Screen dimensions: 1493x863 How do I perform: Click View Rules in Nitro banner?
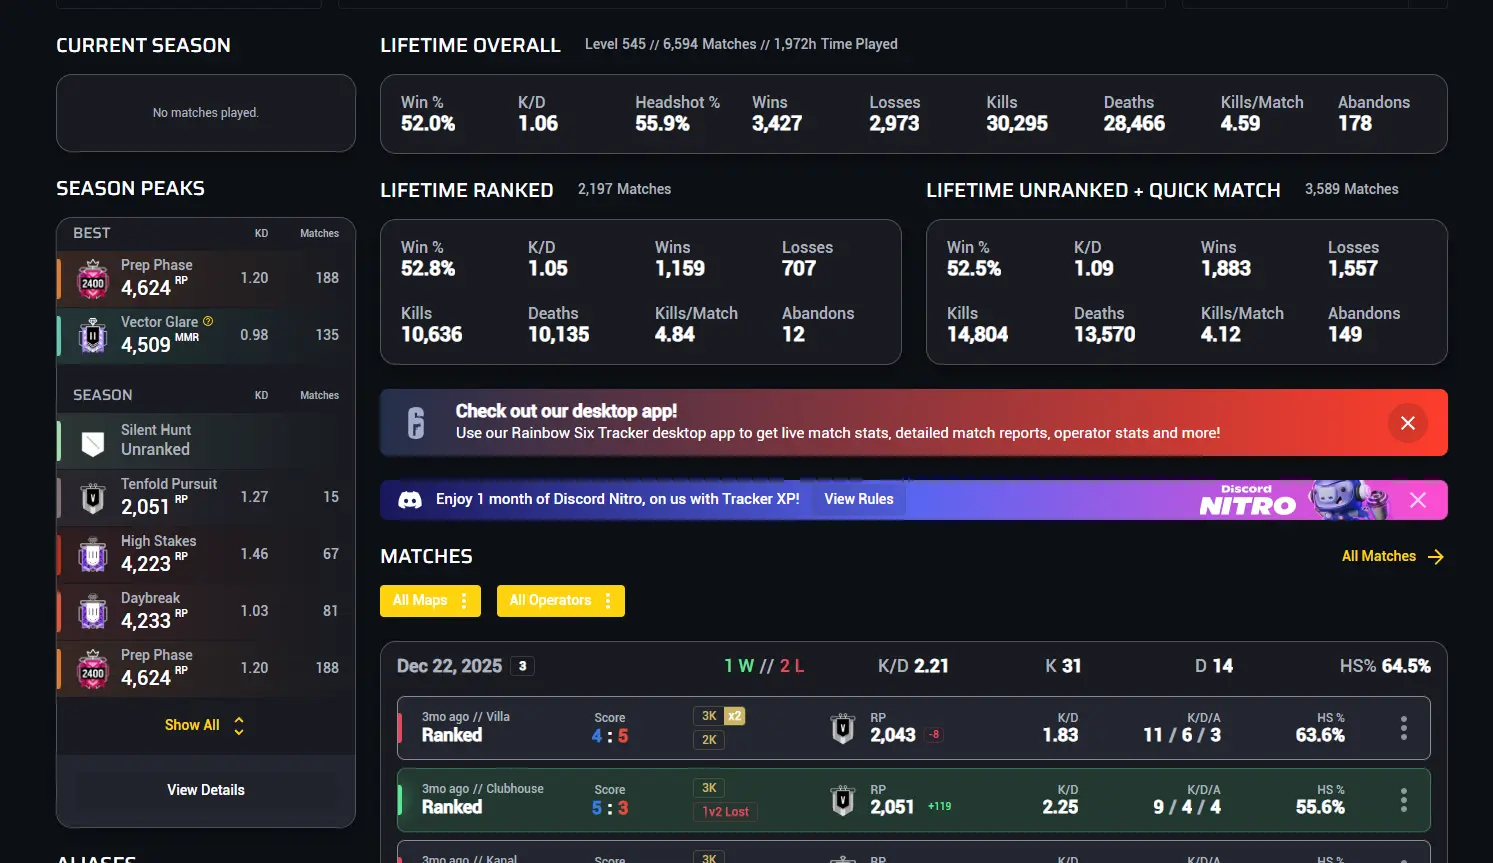coord(859,499)
